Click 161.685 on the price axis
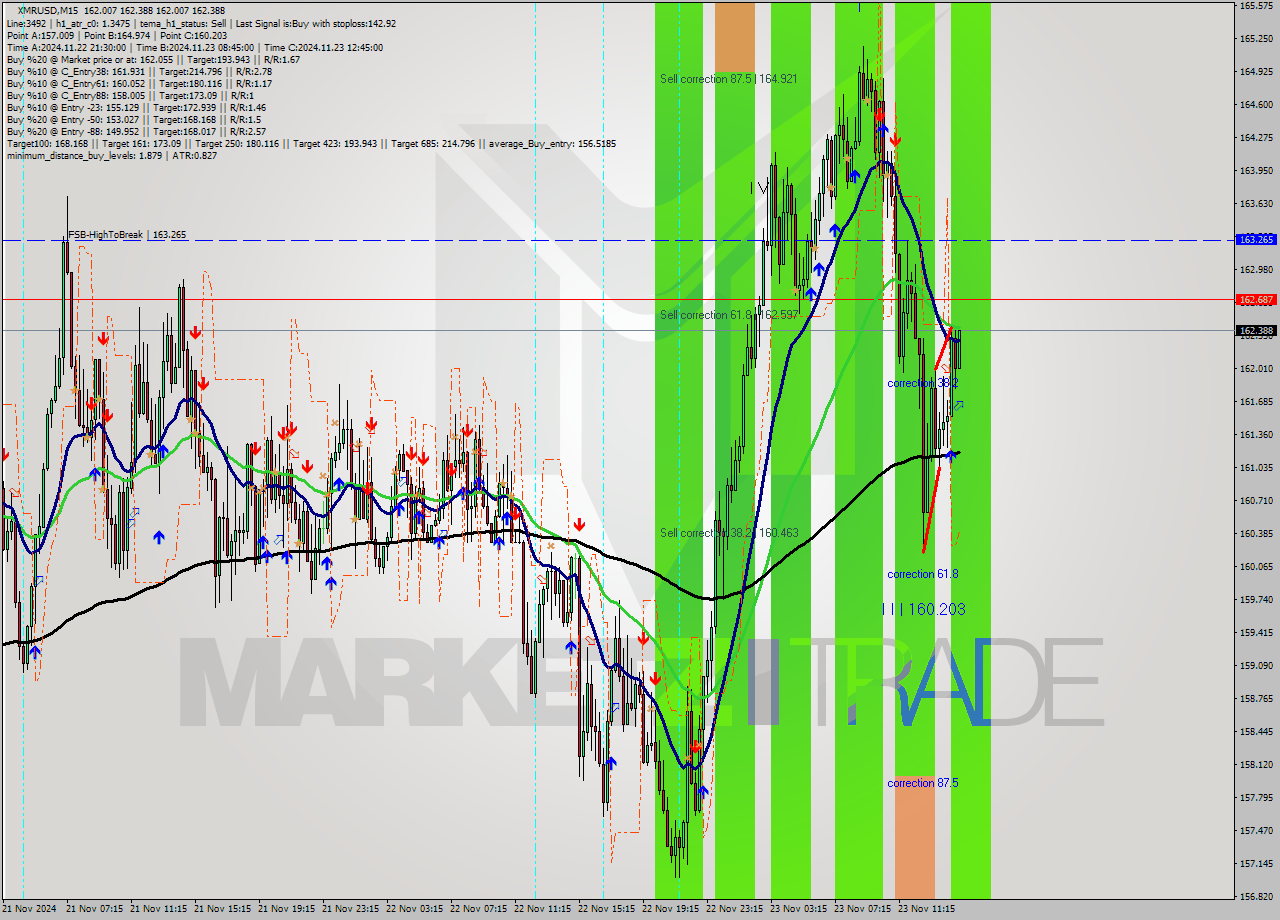1280x920 pixels. pos(1255,402)
